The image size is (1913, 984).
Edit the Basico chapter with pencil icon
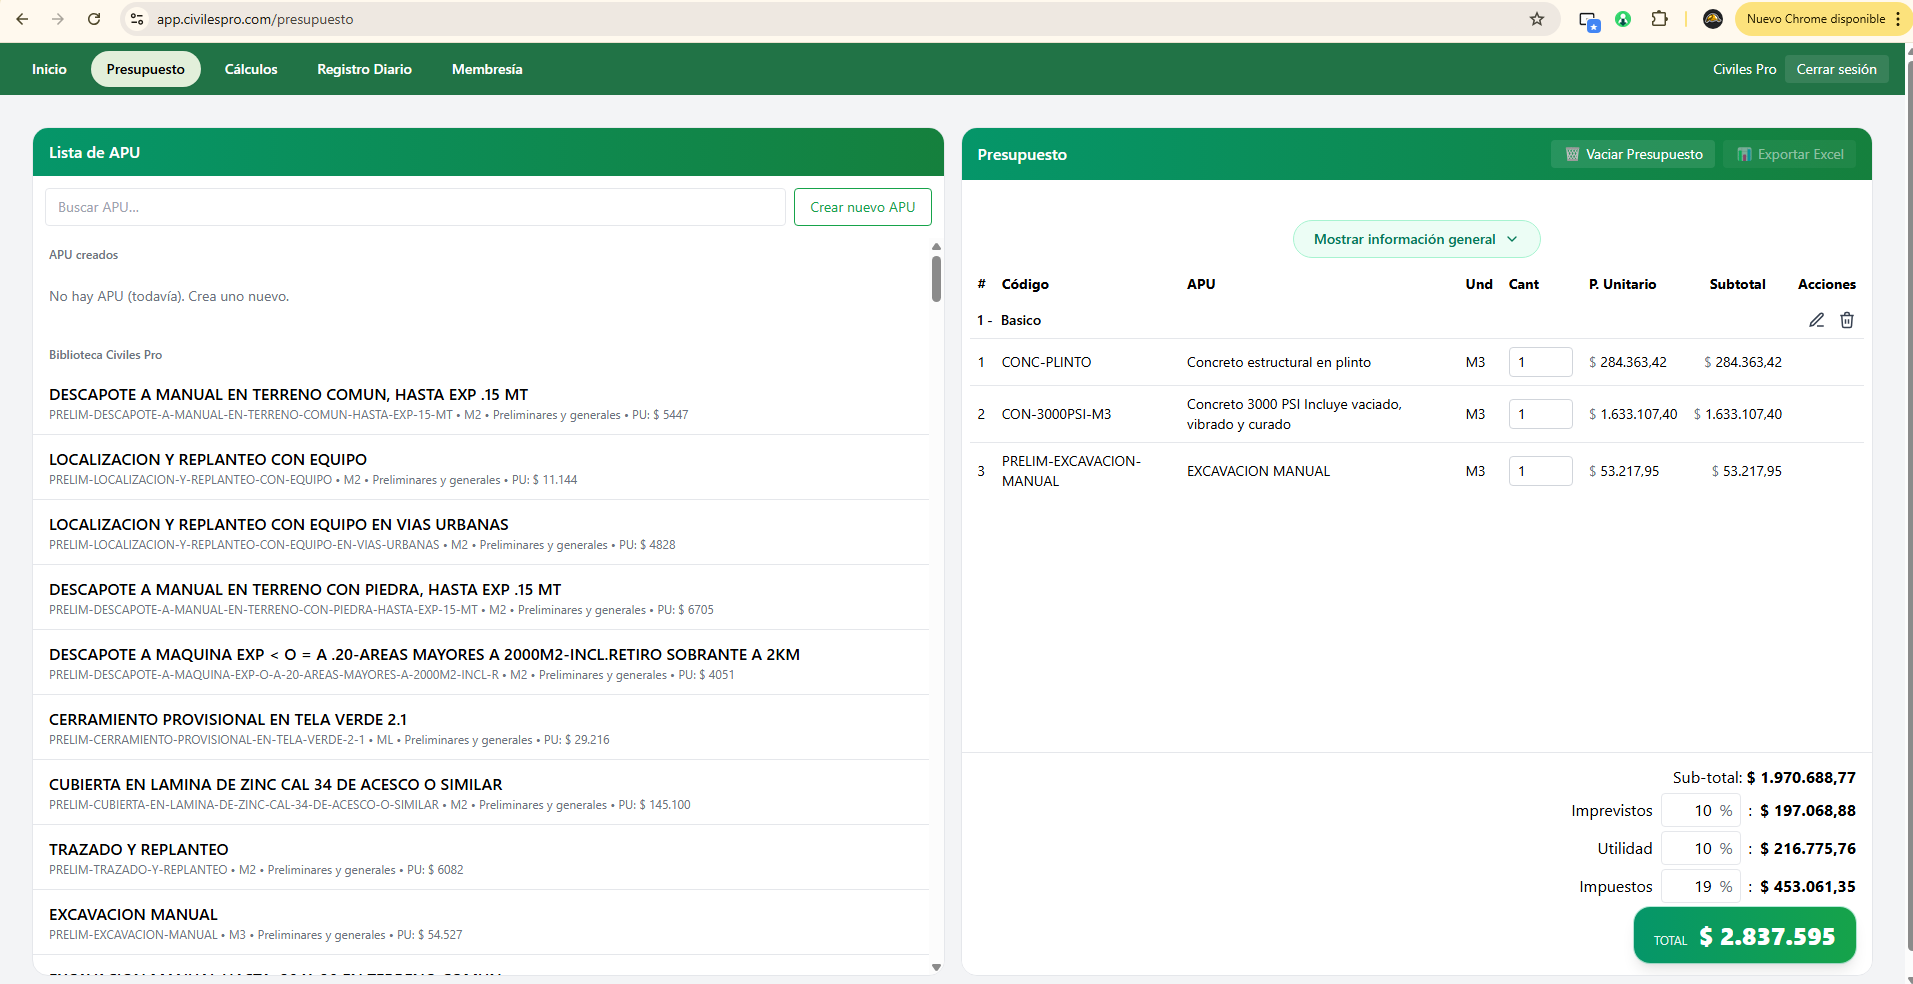1816,320
